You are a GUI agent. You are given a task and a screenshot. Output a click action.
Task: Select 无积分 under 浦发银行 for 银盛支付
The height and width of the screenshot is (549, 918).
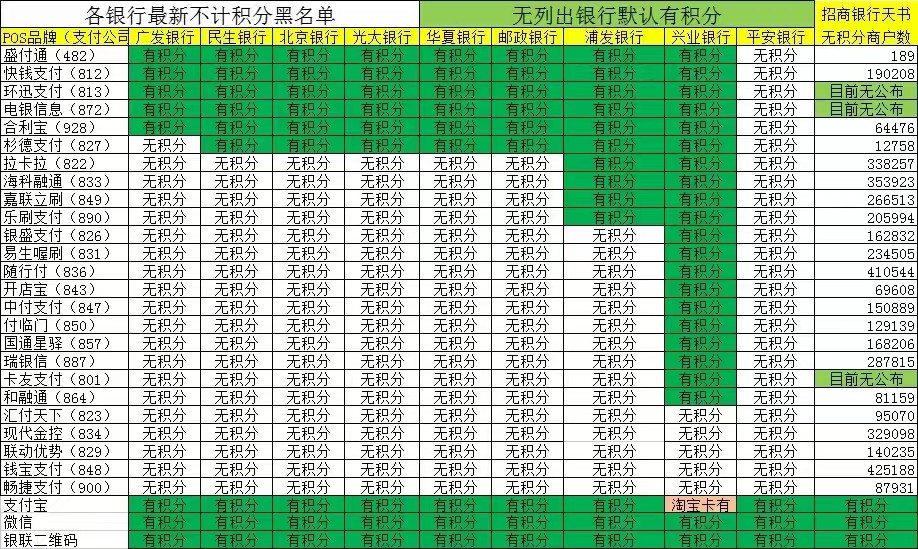614,235
